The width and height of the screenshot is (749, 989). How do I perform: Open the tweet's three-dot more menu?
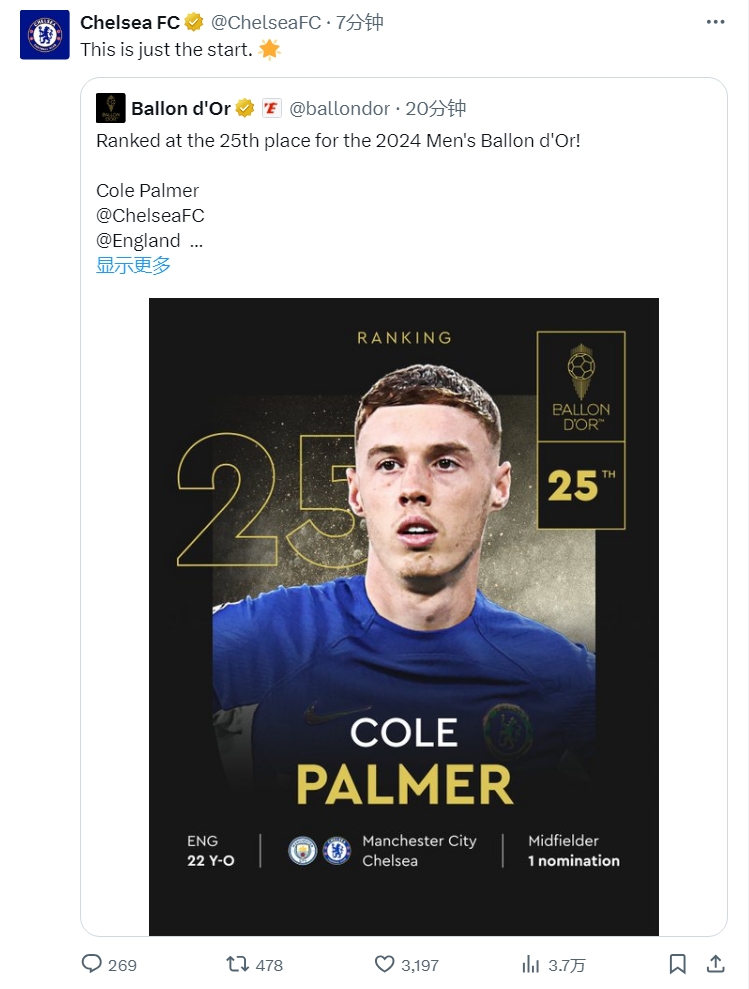[715, 22]
